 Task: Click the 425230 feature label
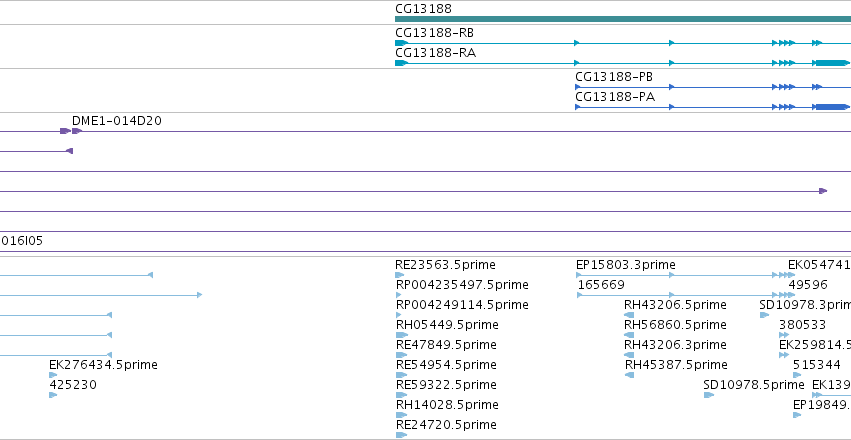[73, 385]
